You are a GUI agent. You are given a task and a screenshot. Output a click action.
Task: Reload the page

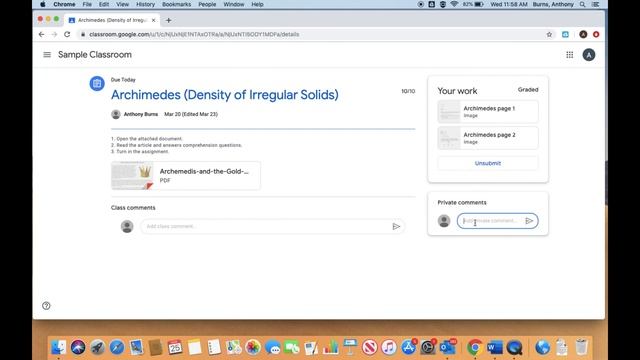click(67, 34)
